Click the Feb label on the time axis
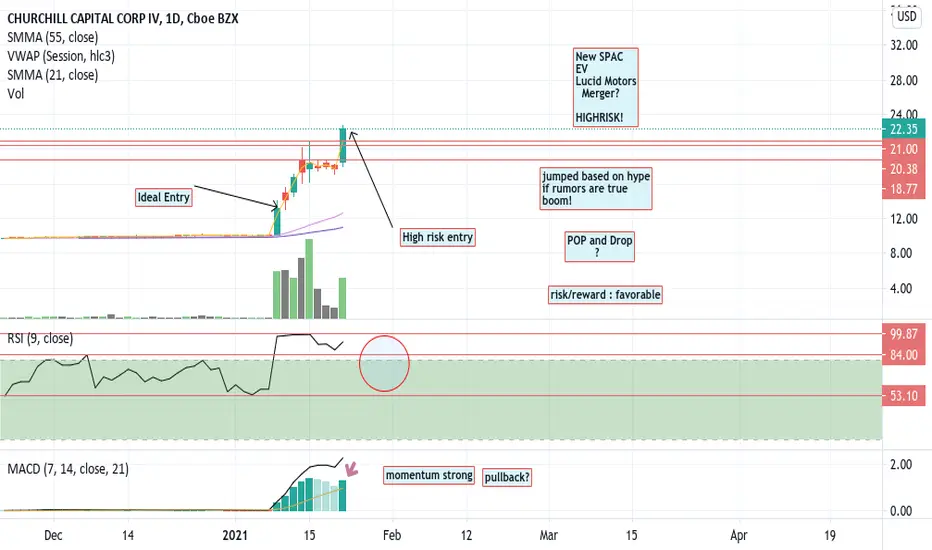This screenshot has width=932, height=550. point(392,535)
